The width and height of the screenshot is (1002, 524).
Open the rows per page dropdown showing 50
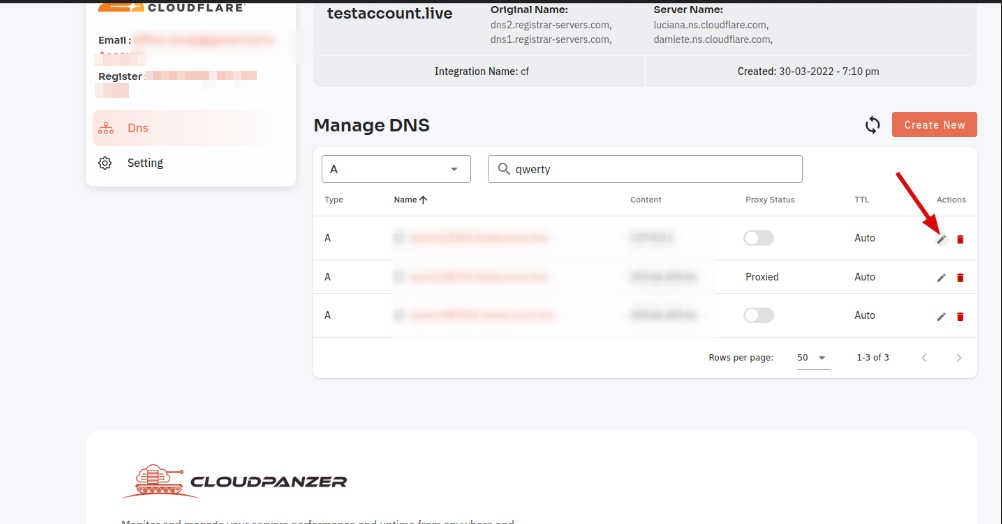click(812, 357)
